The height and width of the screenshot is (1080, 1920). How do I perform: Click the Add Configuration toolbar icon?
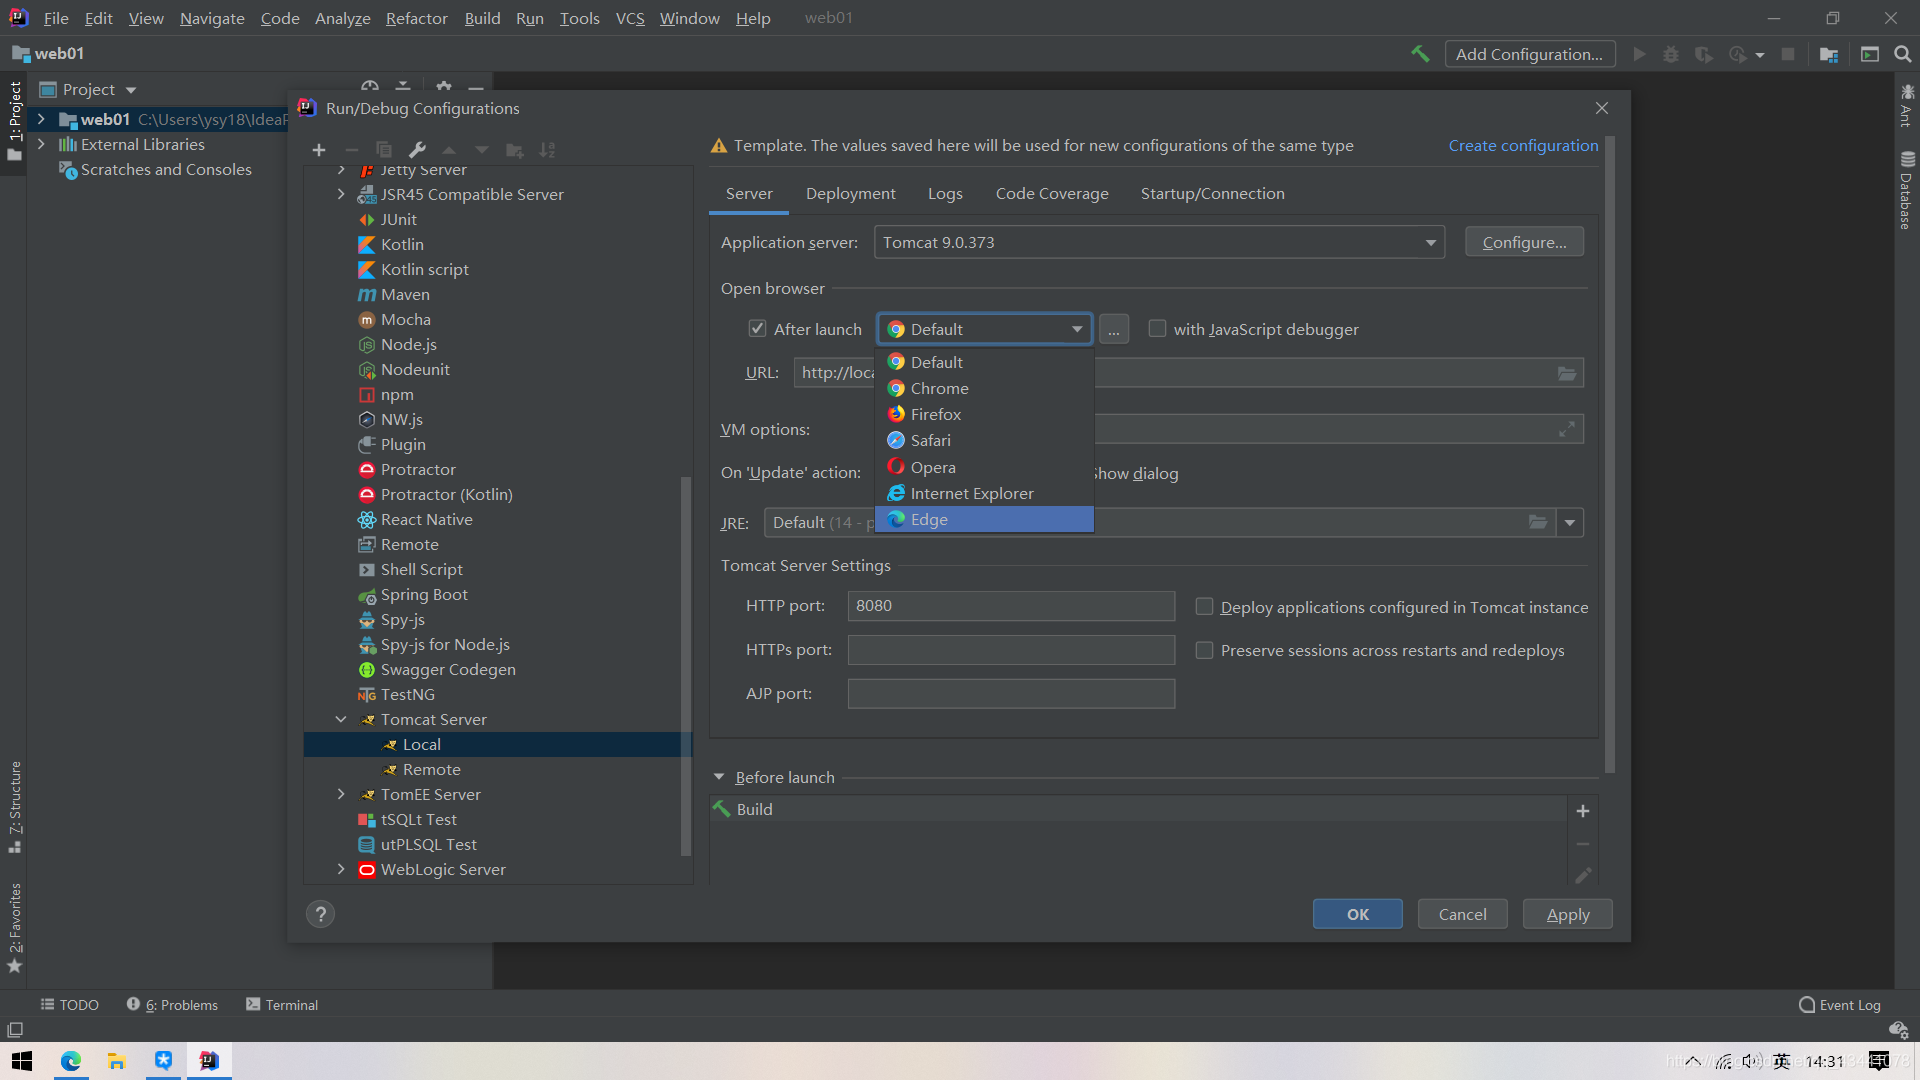tap(1528, 53)
